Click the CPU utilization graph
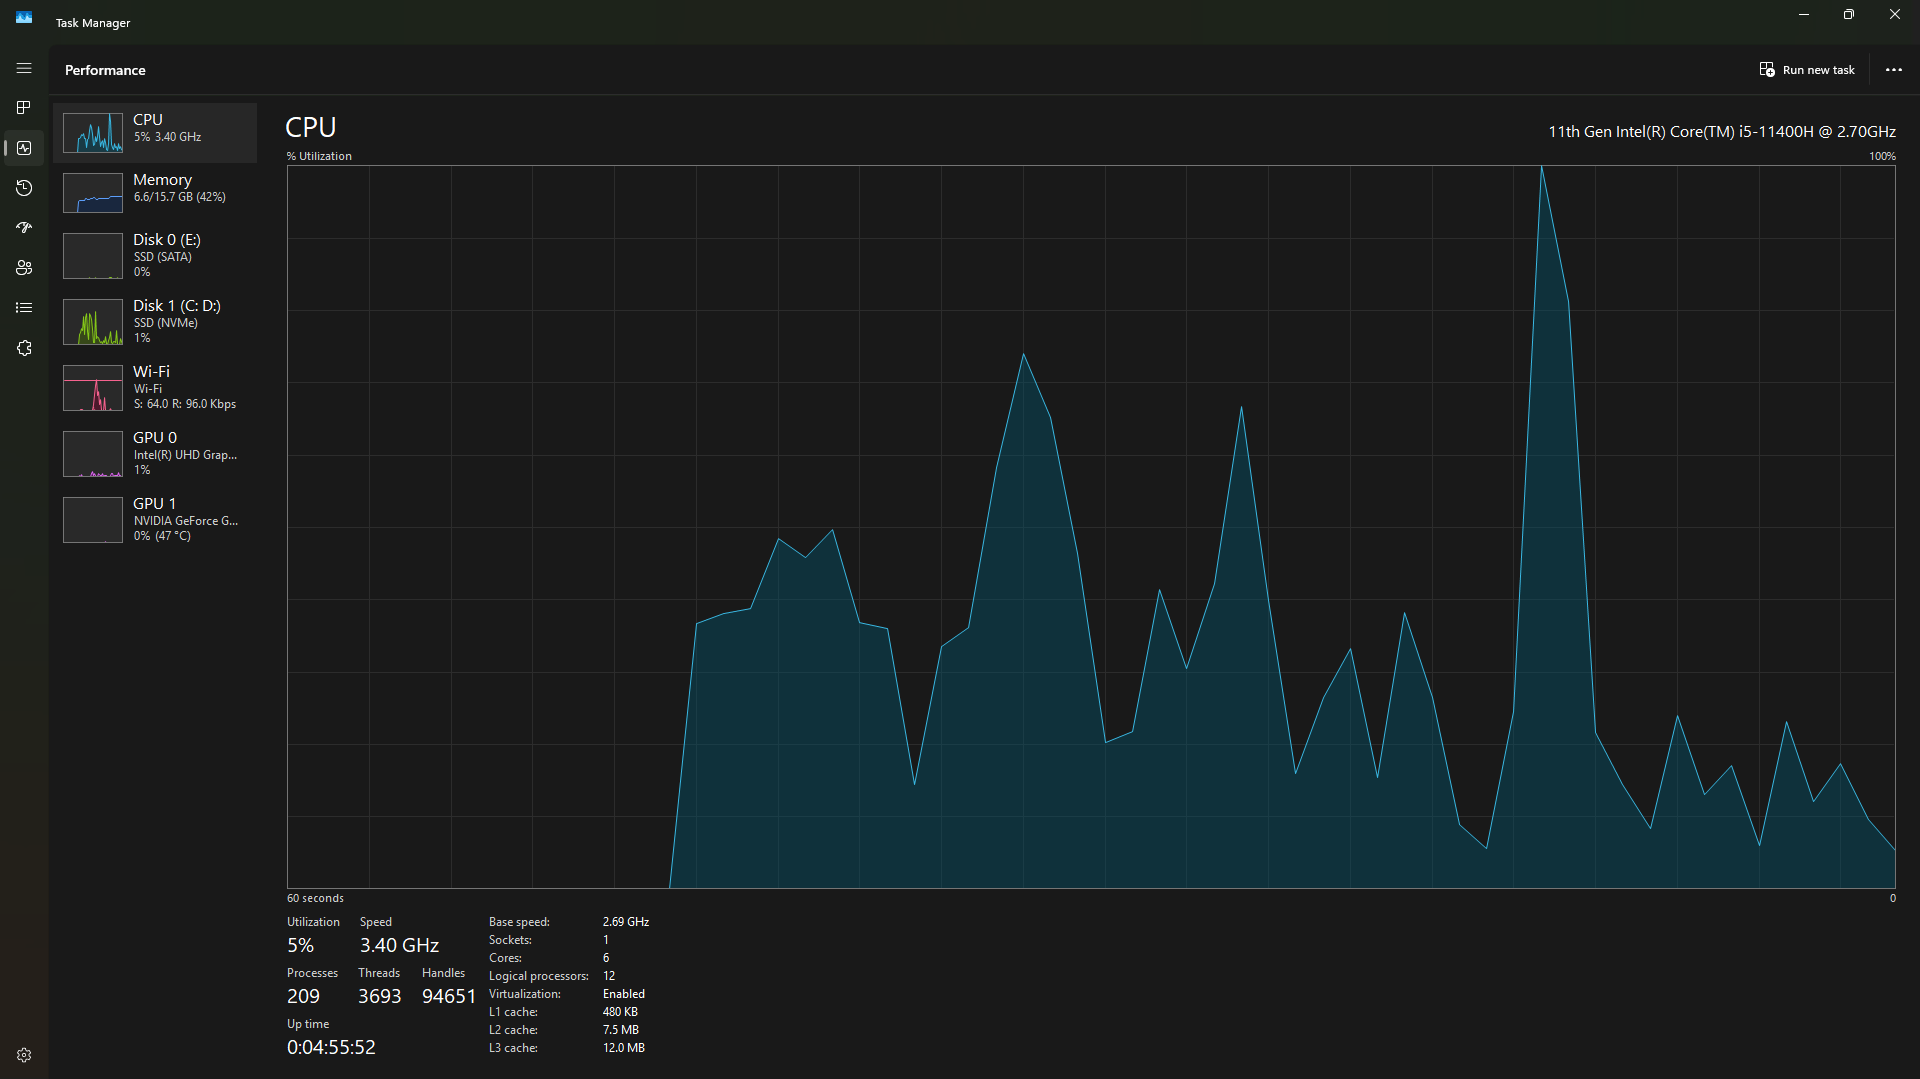The width and height of the screenshot is (1920, 1079). (1091, 527)
